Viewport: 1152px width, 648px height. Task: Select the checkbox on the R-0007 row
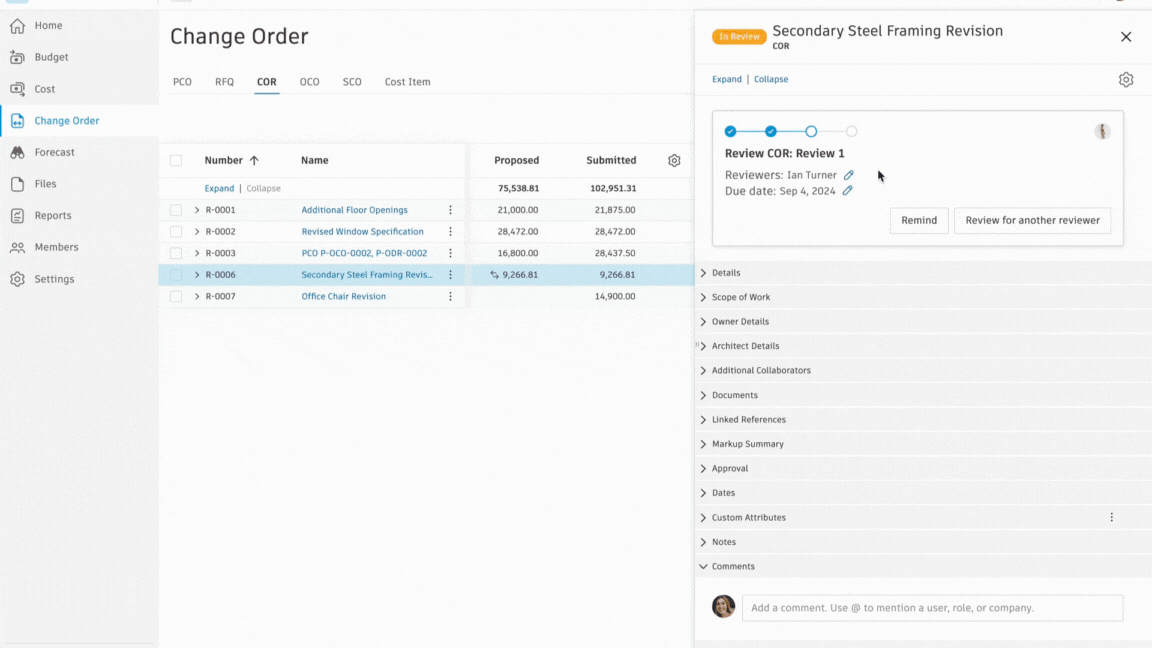pyautogui.click(x=175, y=296)
